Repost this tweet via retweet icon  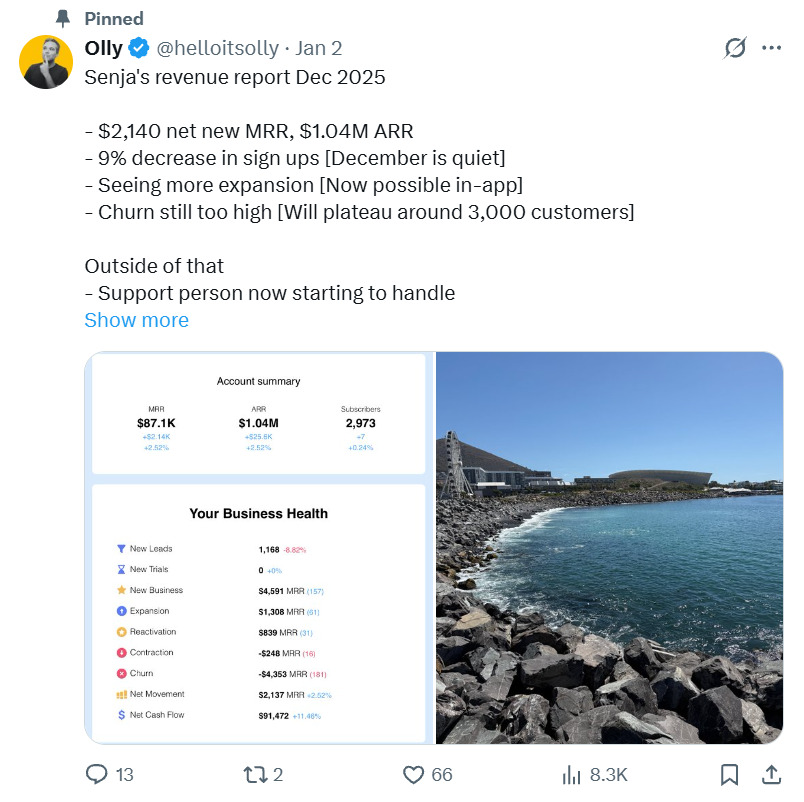pyautogui.click(x=252, y=774)
